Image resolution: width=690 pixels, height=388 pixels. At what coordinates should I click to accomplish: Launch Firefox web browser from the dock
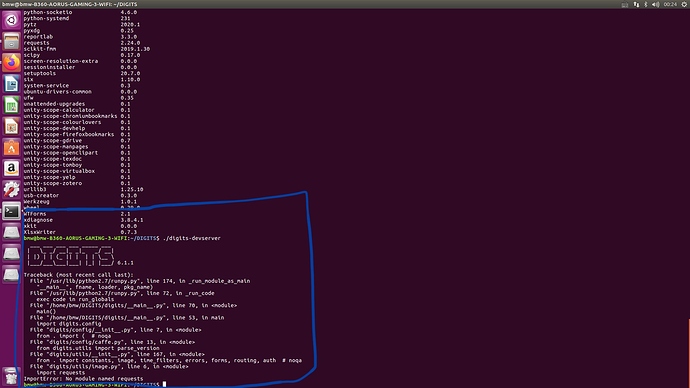(x=11, y=63)
